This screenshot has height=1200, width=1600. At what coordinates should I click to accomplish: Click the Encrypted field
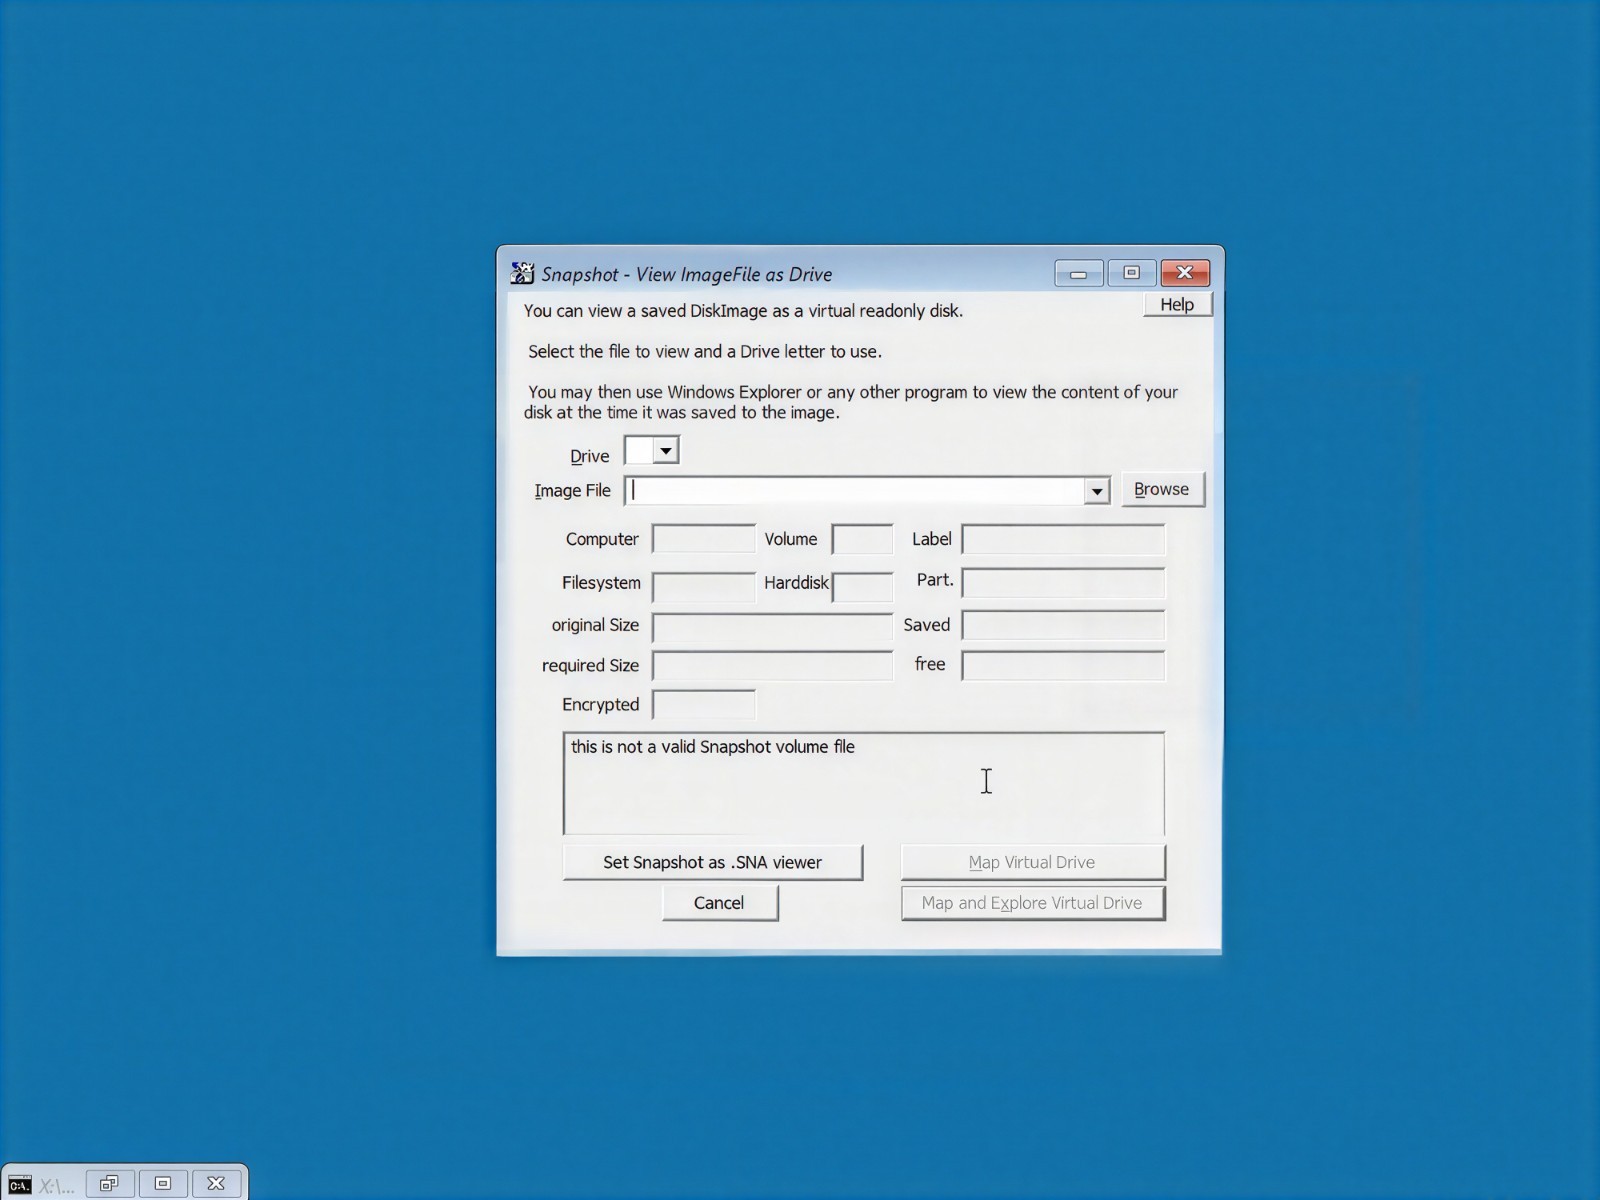pyautogui.click(x=704, y=704)
